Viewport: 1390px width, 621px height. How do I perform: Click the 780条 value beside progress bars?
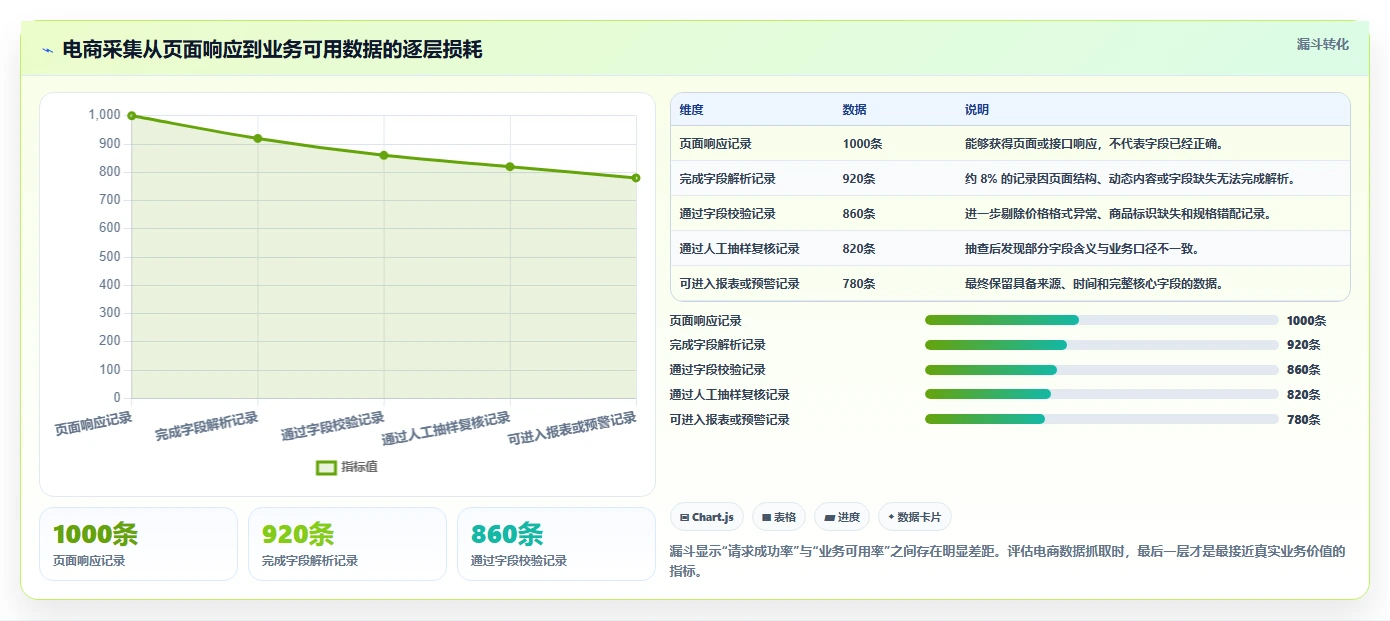click(x=1303, y=420)
